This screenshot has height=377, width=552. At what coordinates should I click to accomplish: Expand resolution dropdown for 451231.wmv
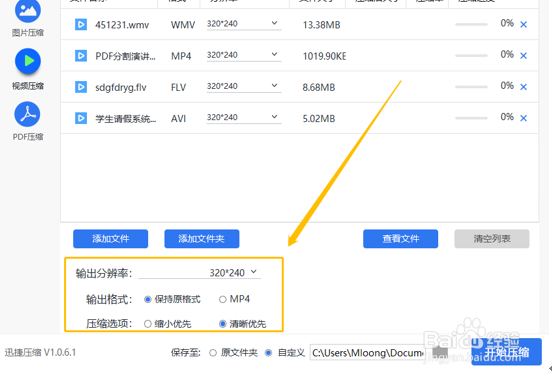(275, 23)
